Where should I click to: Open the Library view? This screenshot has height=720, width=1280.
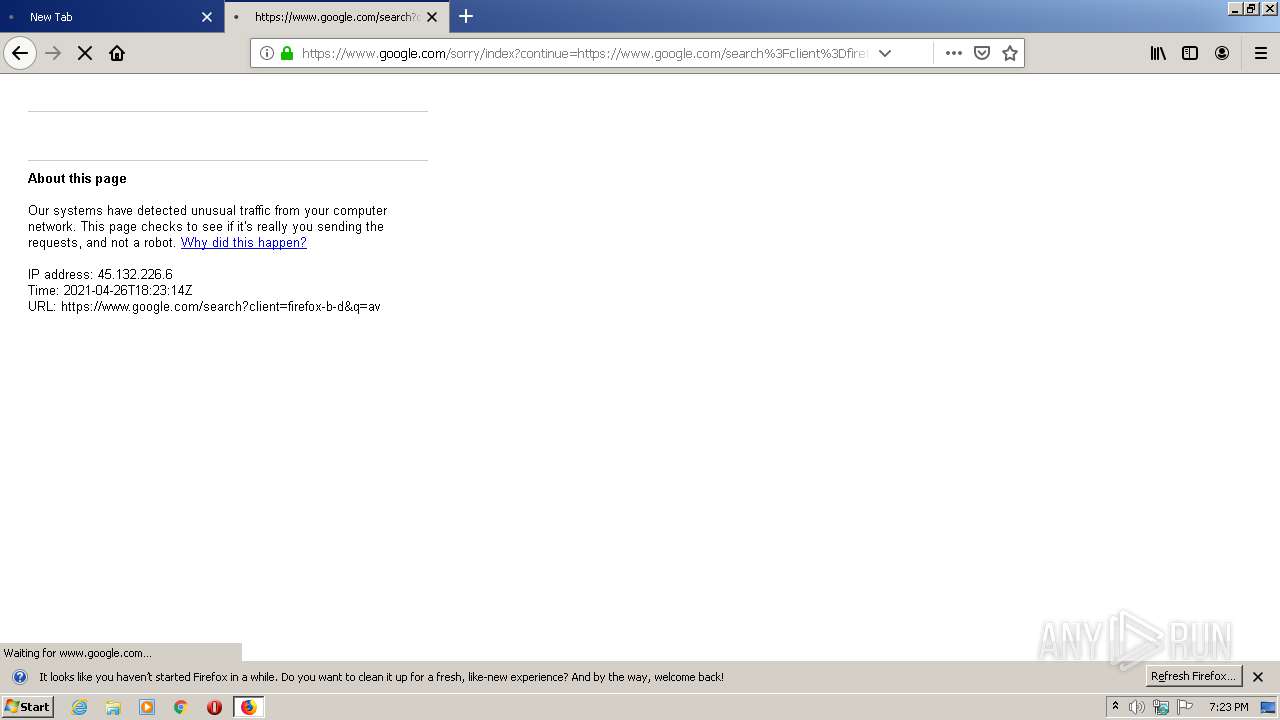coord(1158,53)
